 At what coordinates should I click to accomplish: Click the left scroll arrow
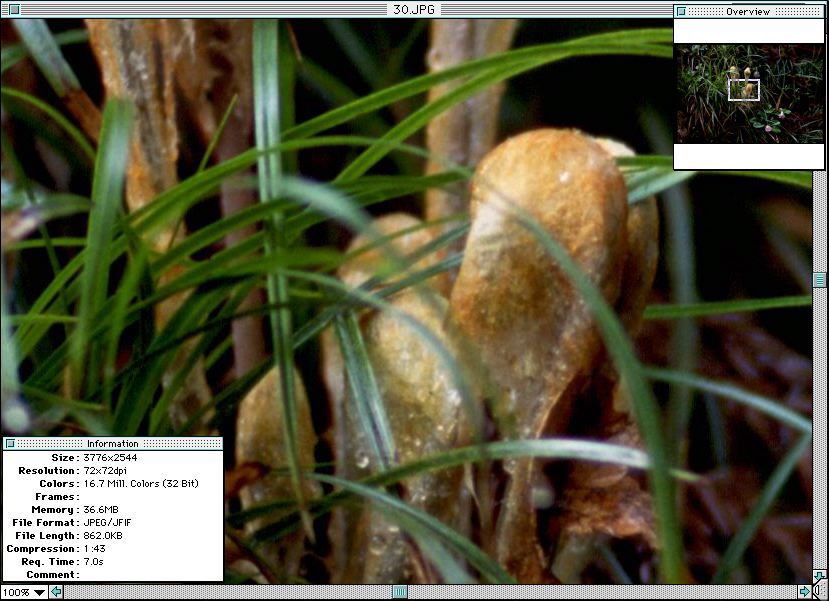[56, 592]
